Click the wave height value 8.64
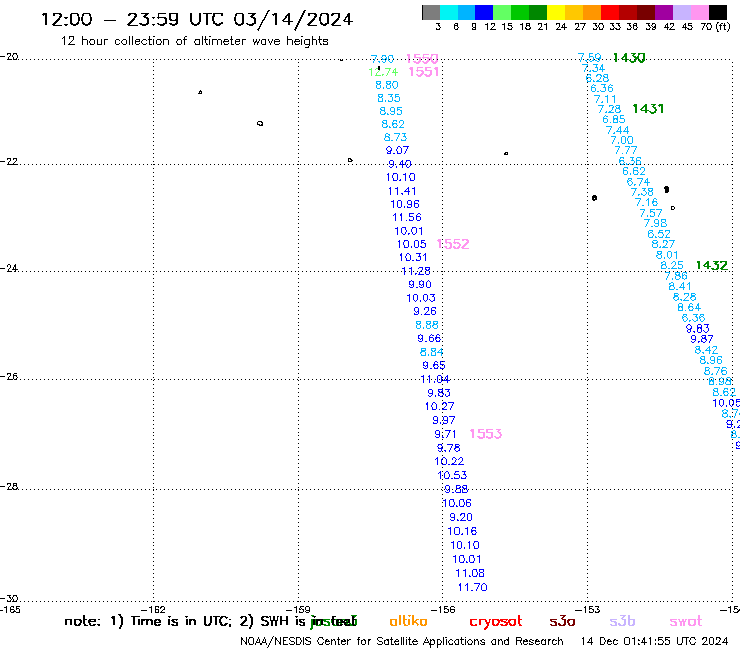Image resolution: width=740 pixels, height=650 pixels. [689, 307]
